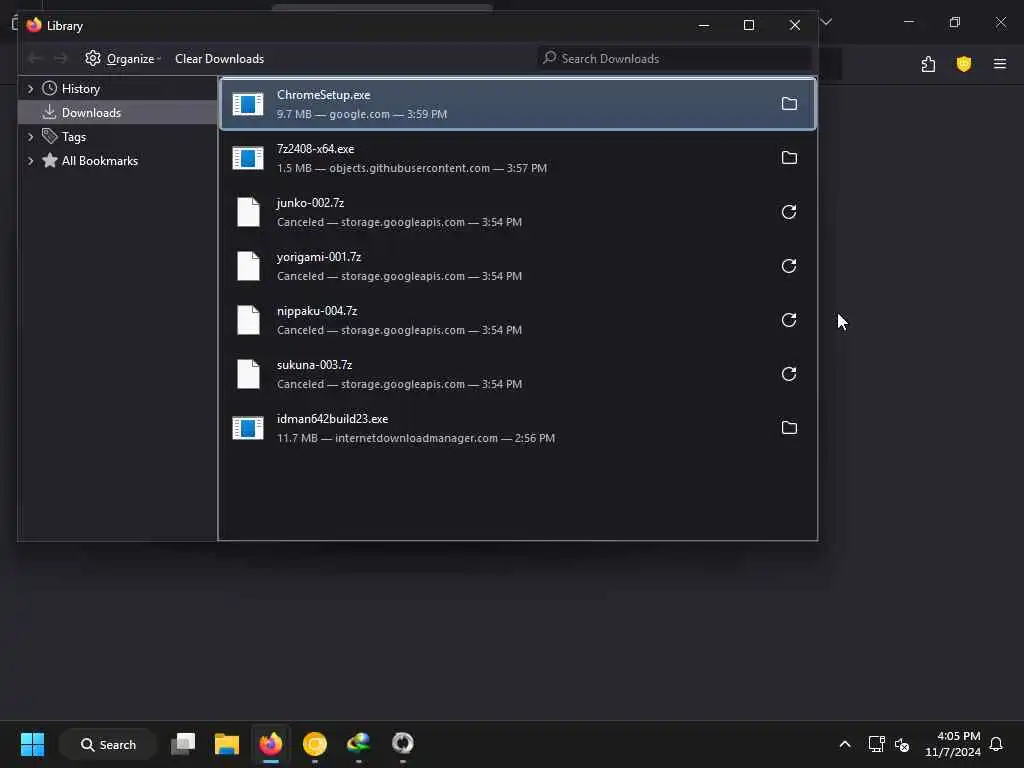Click the 7z2408-x64.exe file icon
This screenshot has width=1024, height=768.
coord(248,158)
